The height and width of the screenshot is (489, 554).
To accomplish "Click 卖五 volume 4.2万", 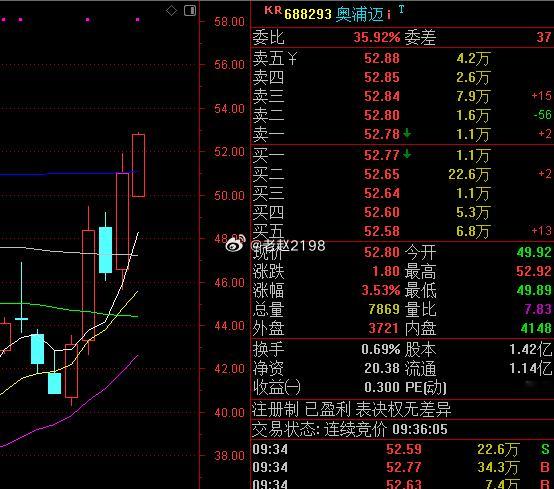I will point(473,58).
